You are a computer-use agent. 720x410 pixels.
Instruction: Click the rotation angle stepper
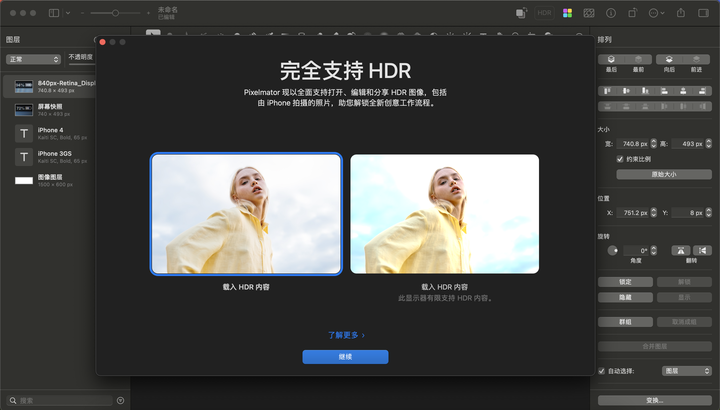[653, 250]
